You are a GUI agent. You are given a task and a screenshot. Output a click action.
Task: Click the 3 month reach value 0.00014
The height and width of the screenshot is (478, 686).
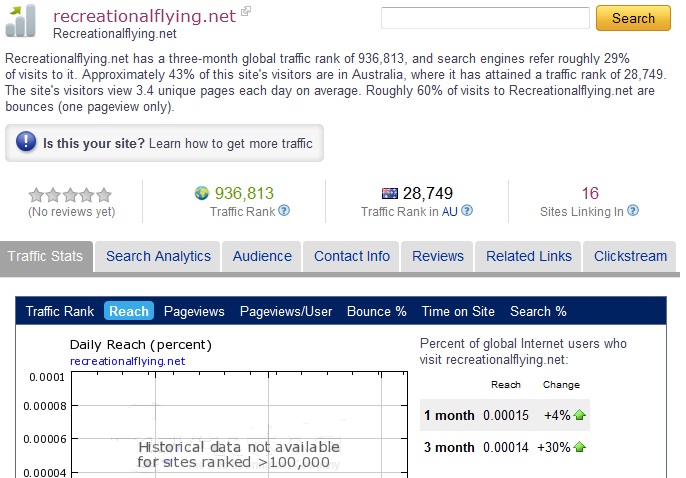point(506,447)
